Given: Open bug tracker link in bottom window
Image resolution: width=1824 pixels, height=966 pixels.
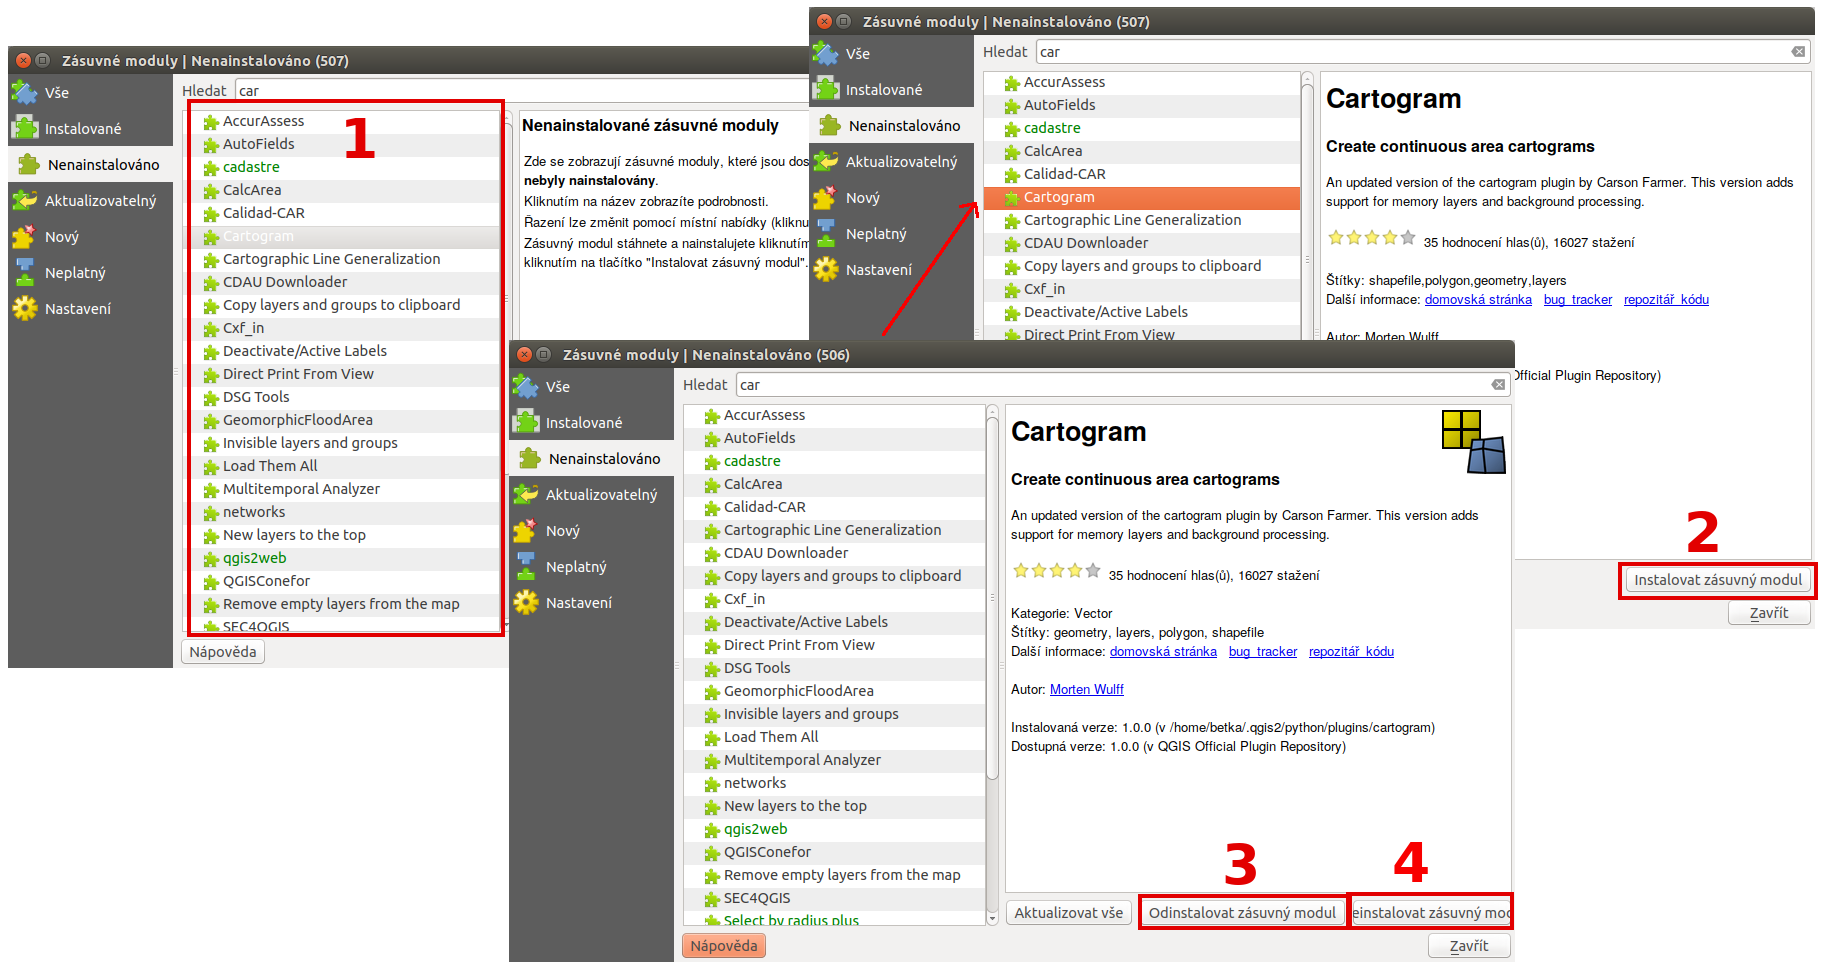Looking at the screenshot, I should point(1263,652).
